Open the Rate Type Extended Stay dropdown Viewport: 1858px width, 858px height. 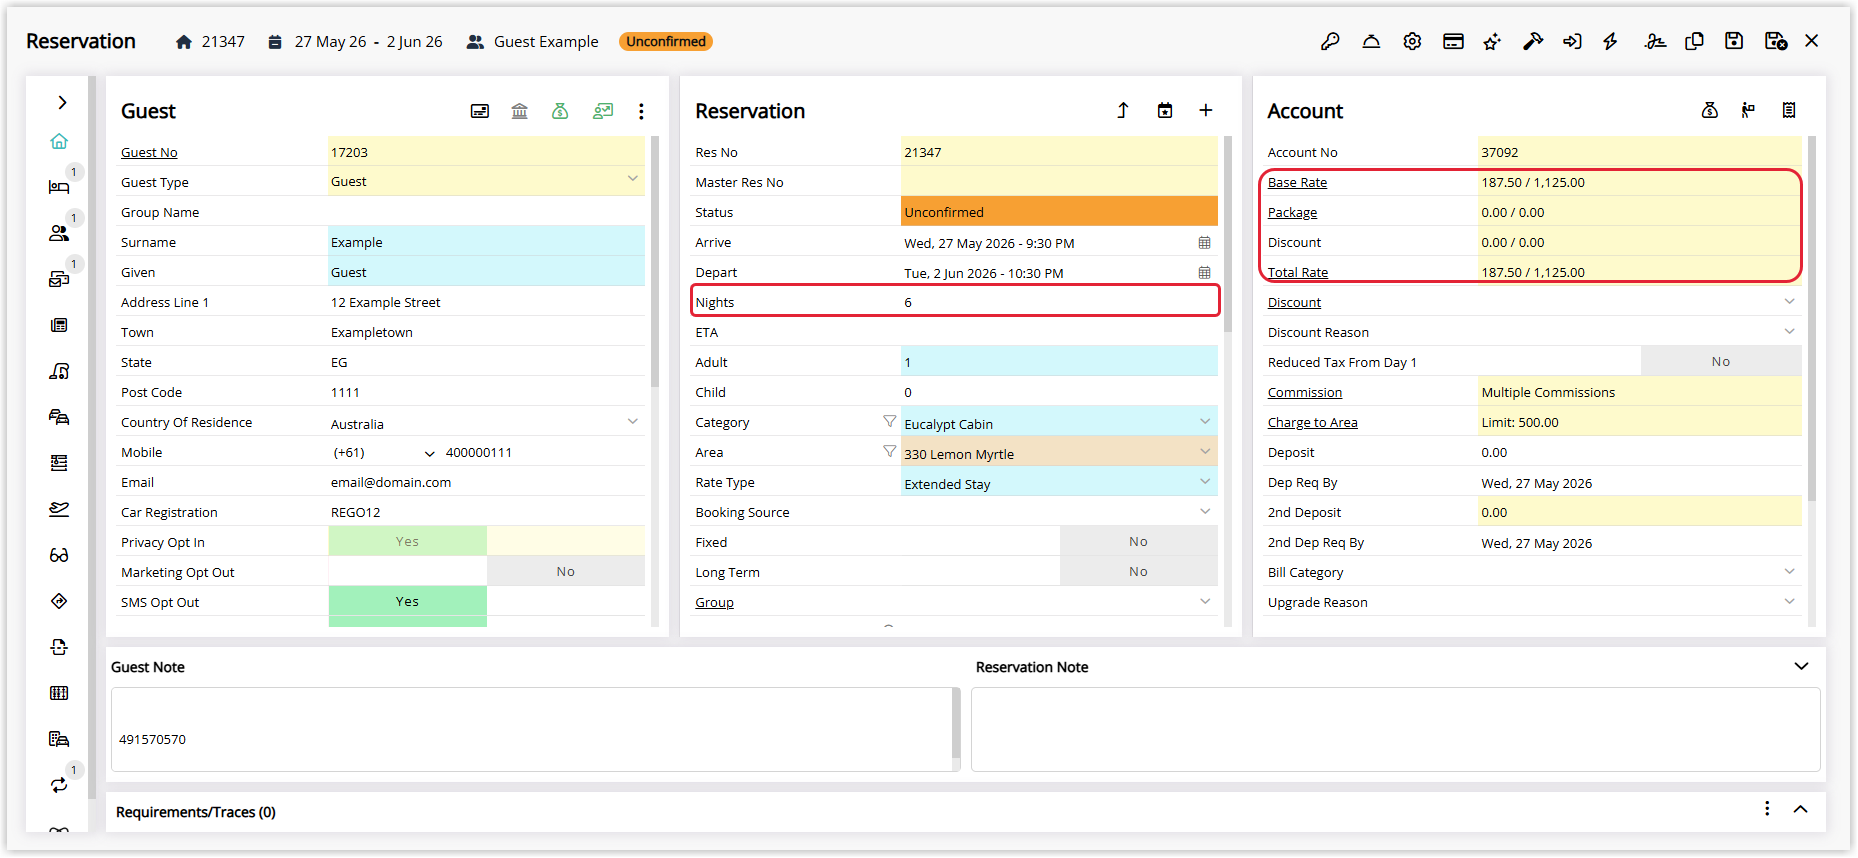tap(1205, 481)
